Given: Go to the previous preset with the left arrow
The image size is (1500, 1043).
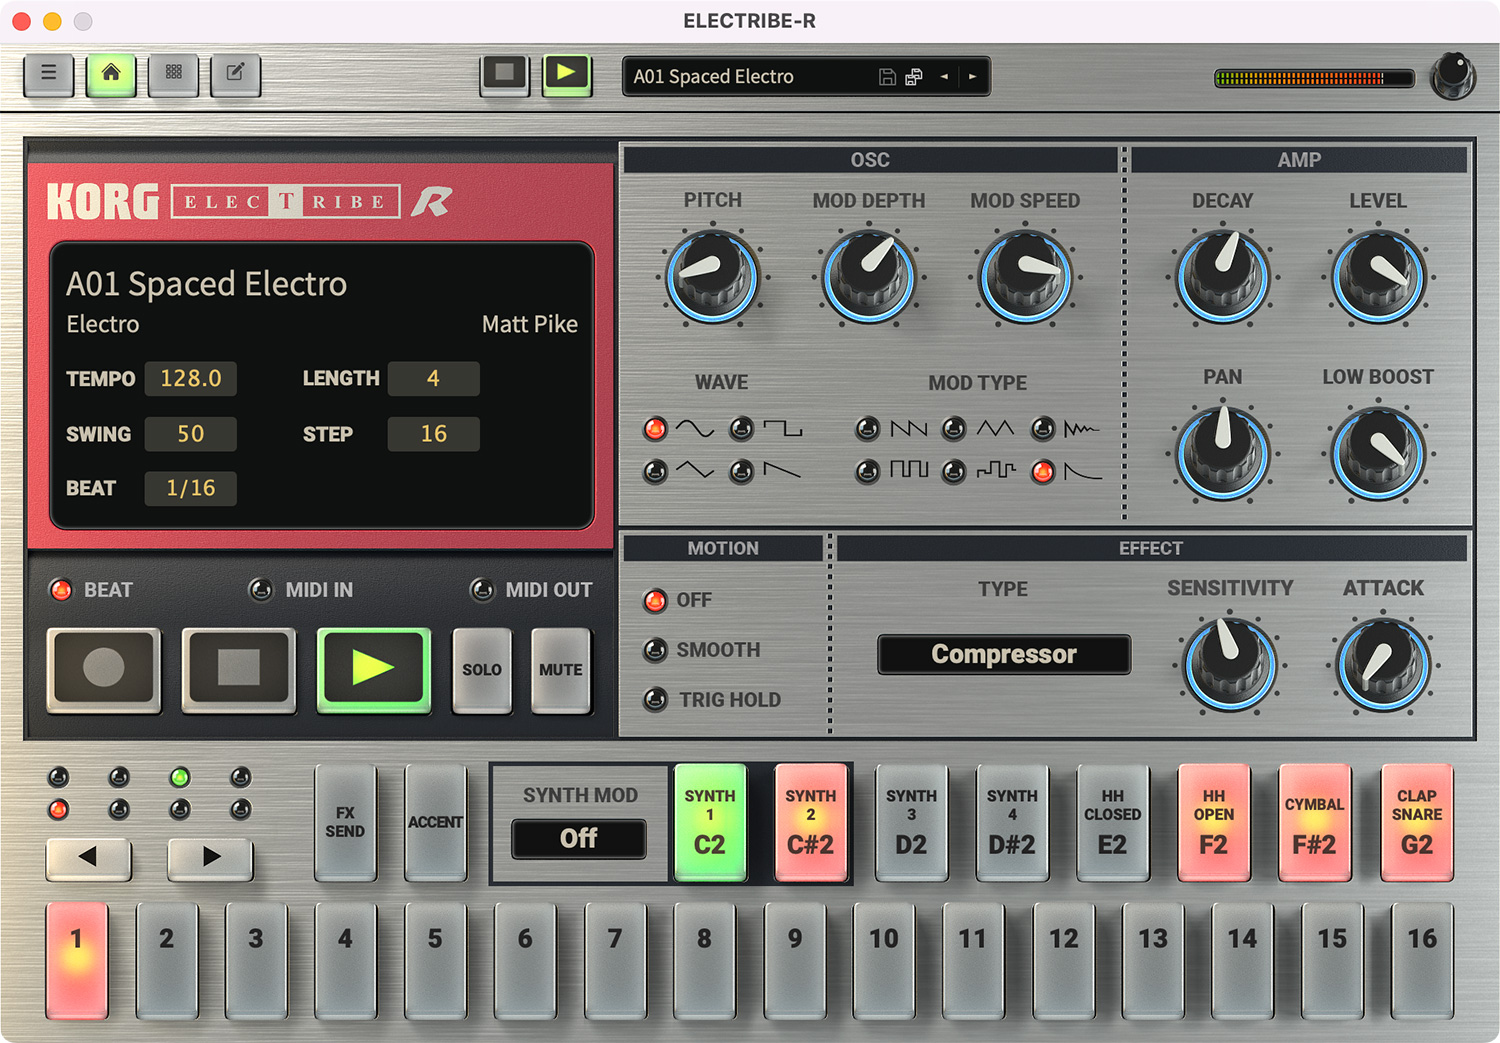Looking at the screenshot, I should (x=944, y=77).
